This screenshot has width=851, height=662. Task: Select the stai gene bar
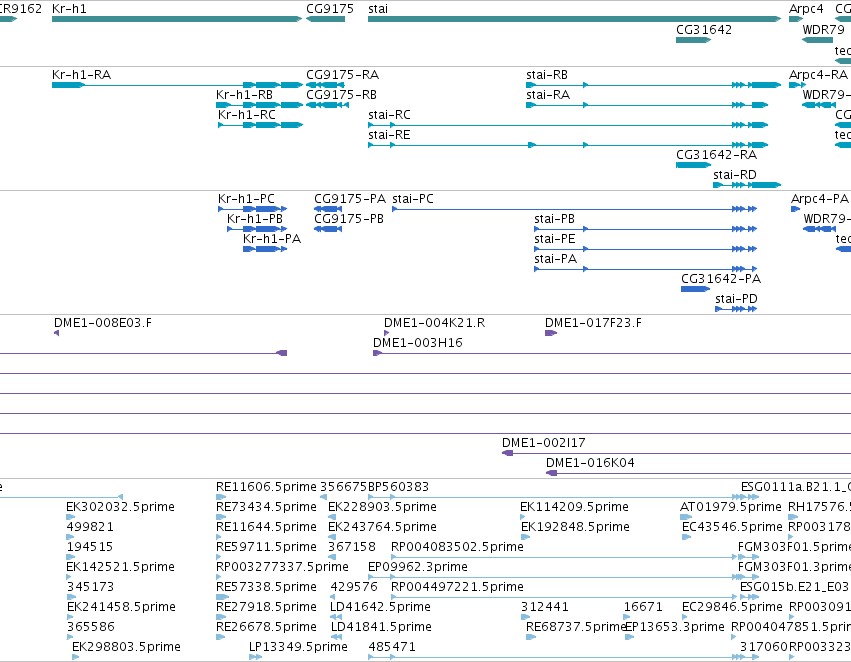click(x=574, y=19)
